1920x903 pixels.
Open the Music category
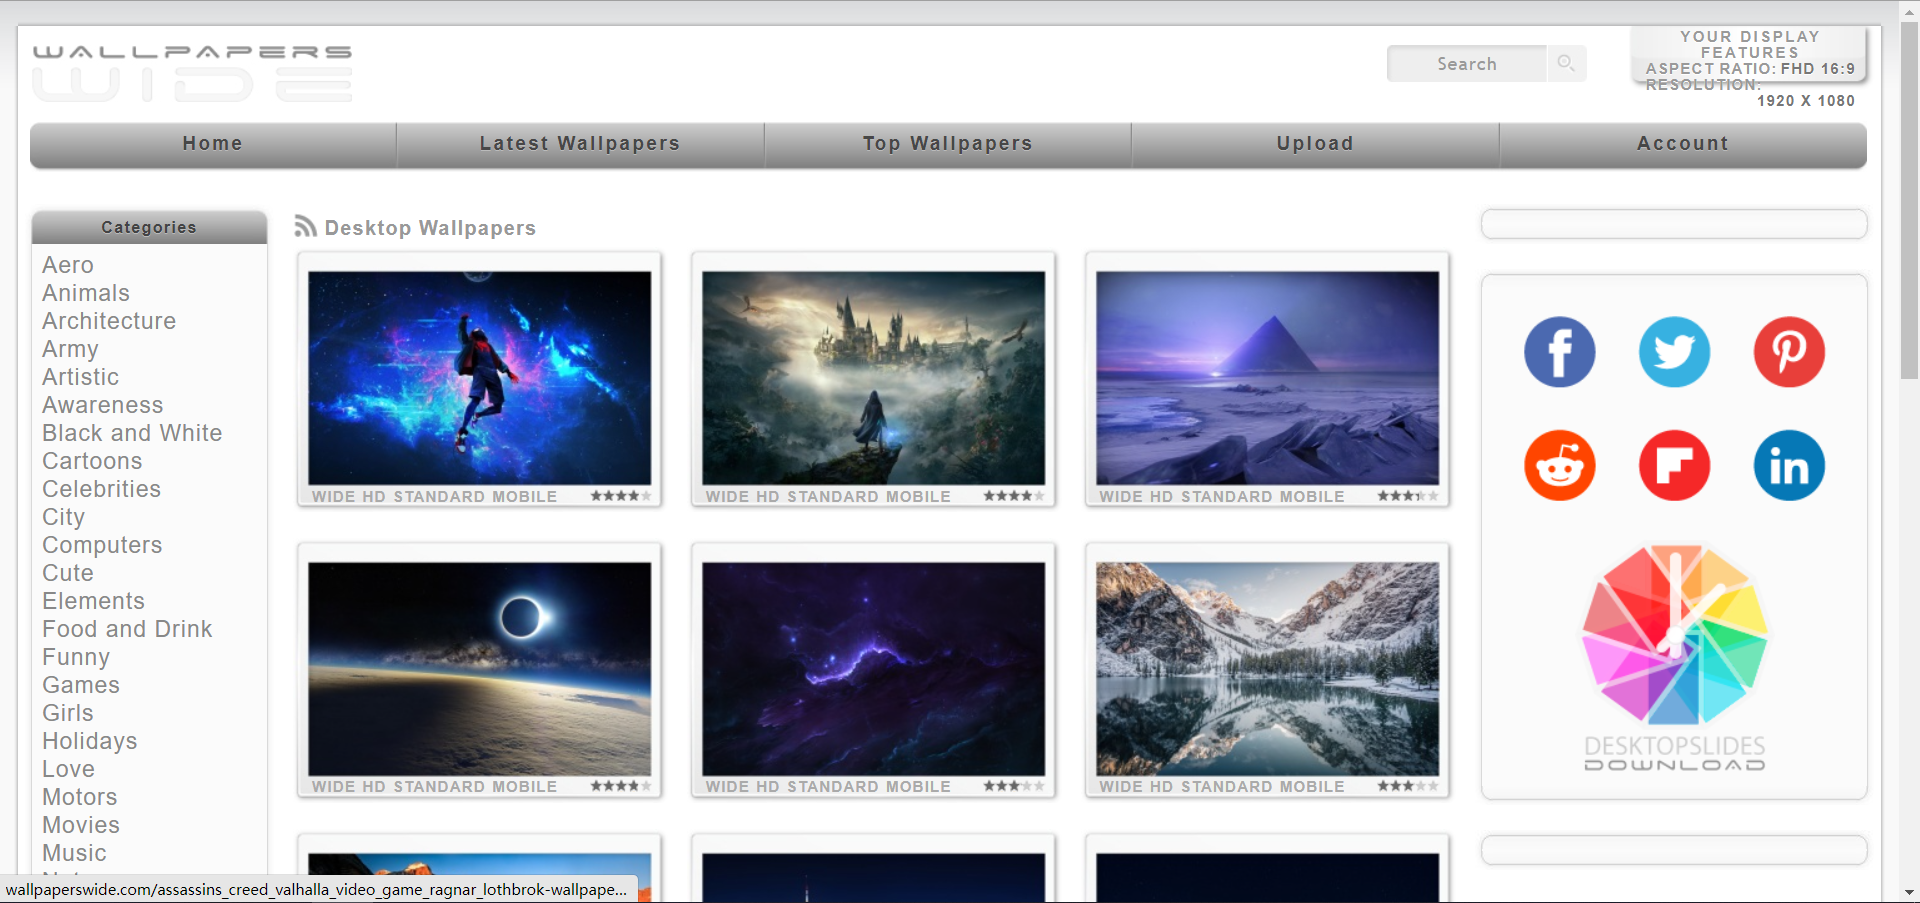pos(74,853)
